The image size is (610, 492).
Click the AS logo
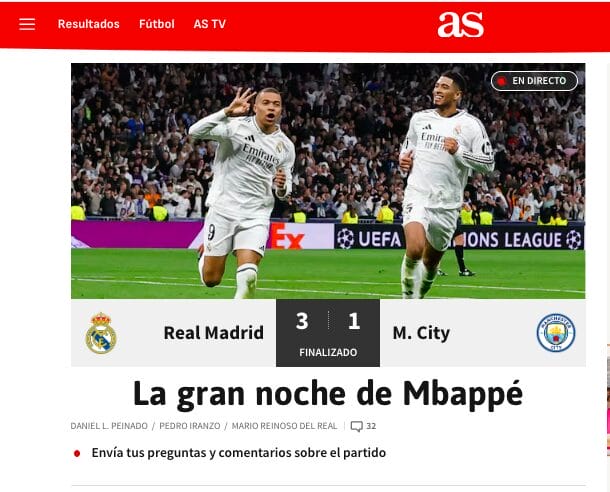(461, 25)
